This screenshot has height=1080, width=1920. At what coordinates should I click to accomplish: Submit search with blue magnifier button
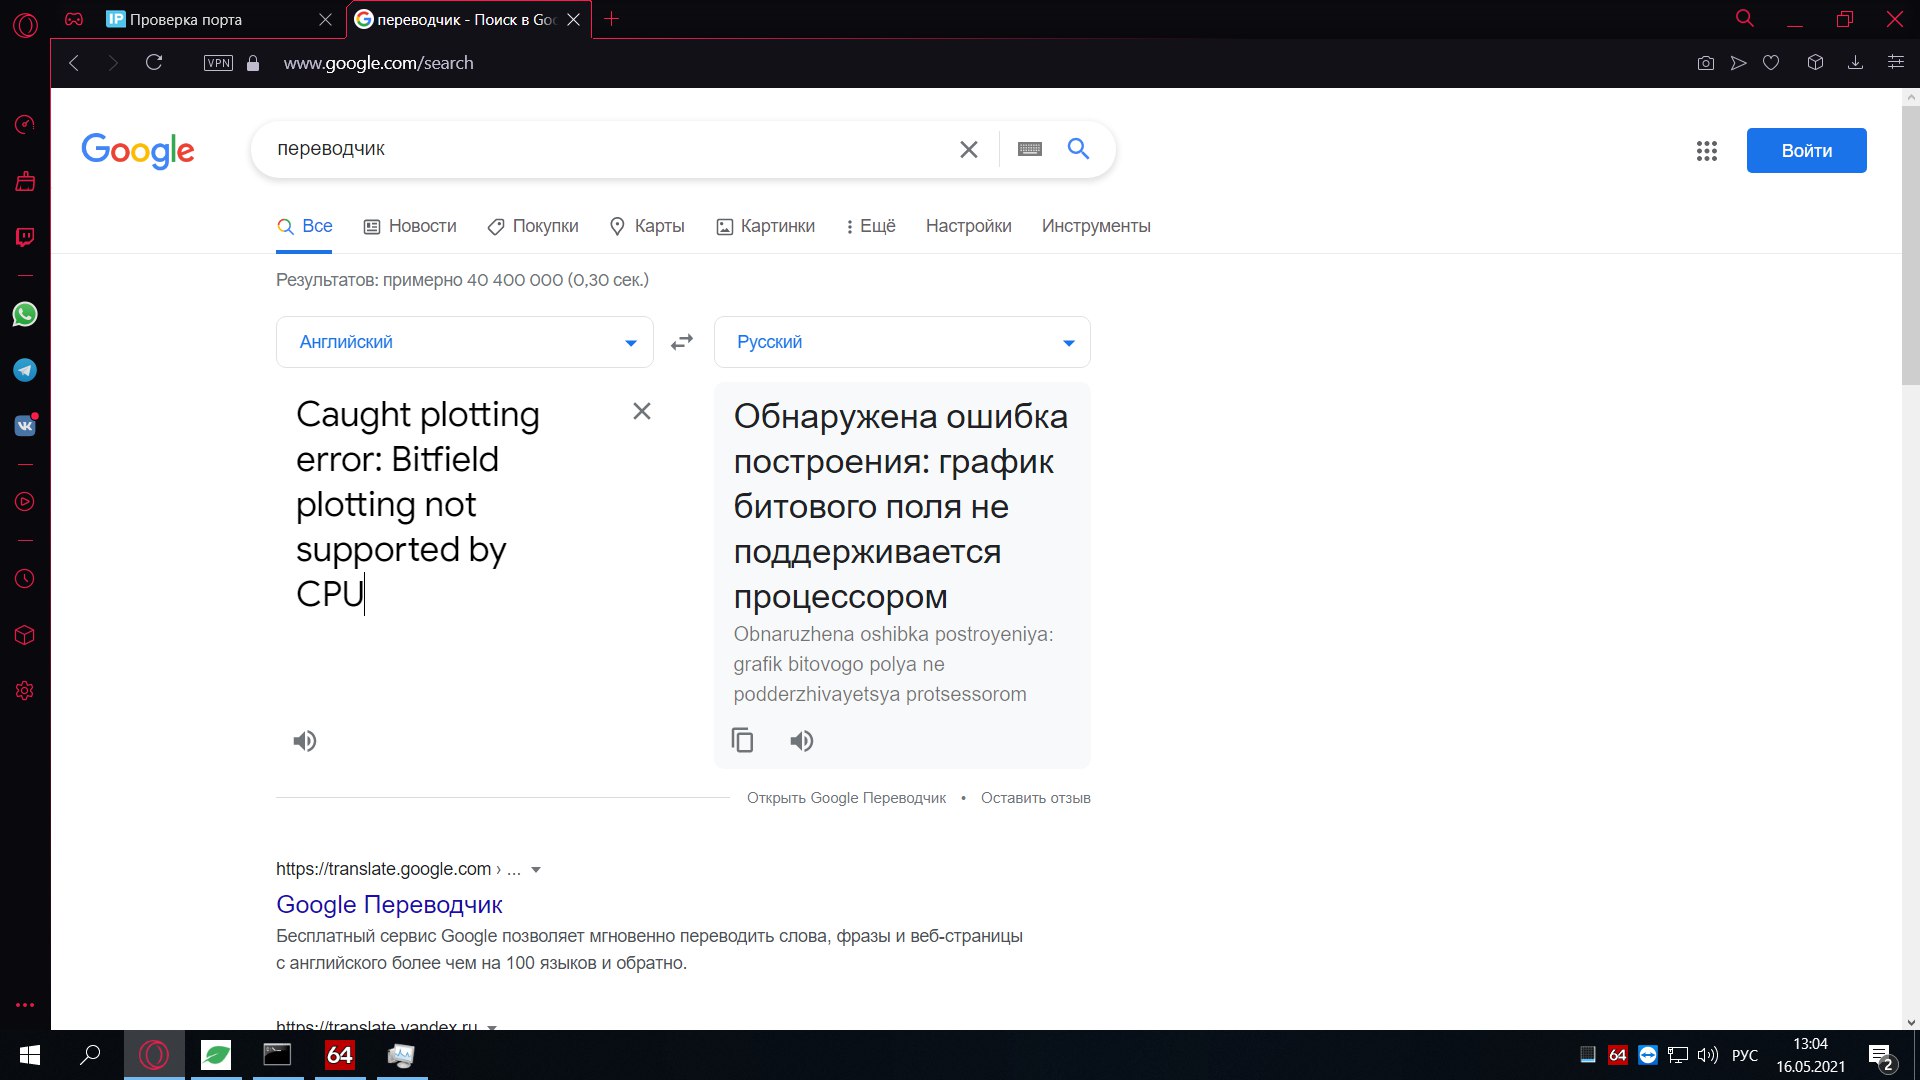[x=1078, y=149]
